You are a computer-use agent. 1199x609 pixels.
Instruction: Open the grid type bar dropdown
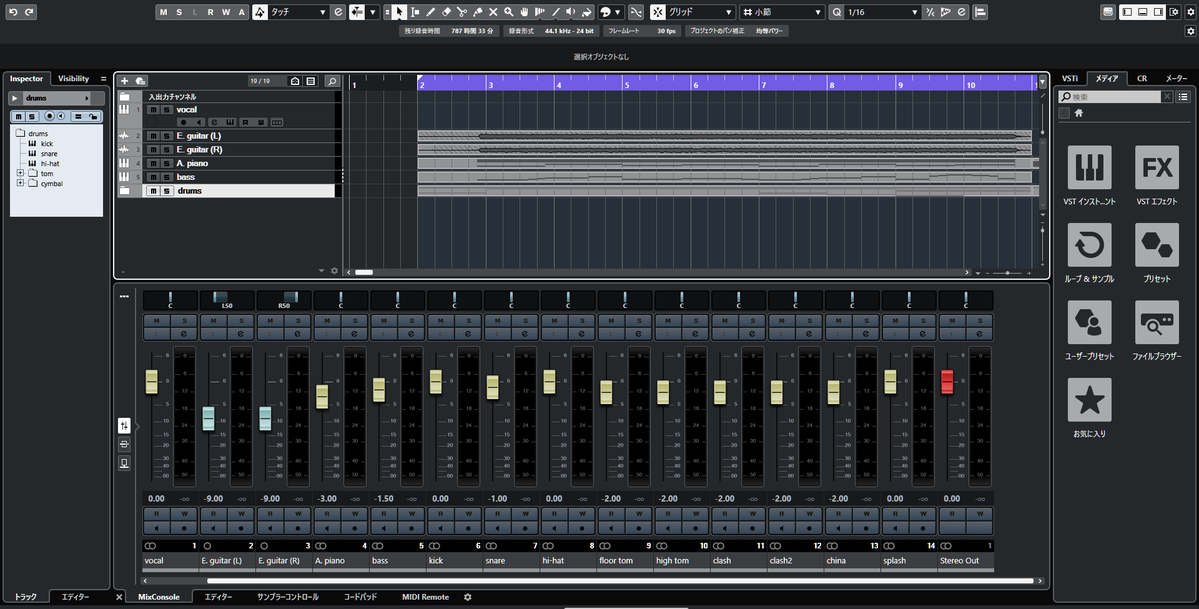click(x=782, y=12)
